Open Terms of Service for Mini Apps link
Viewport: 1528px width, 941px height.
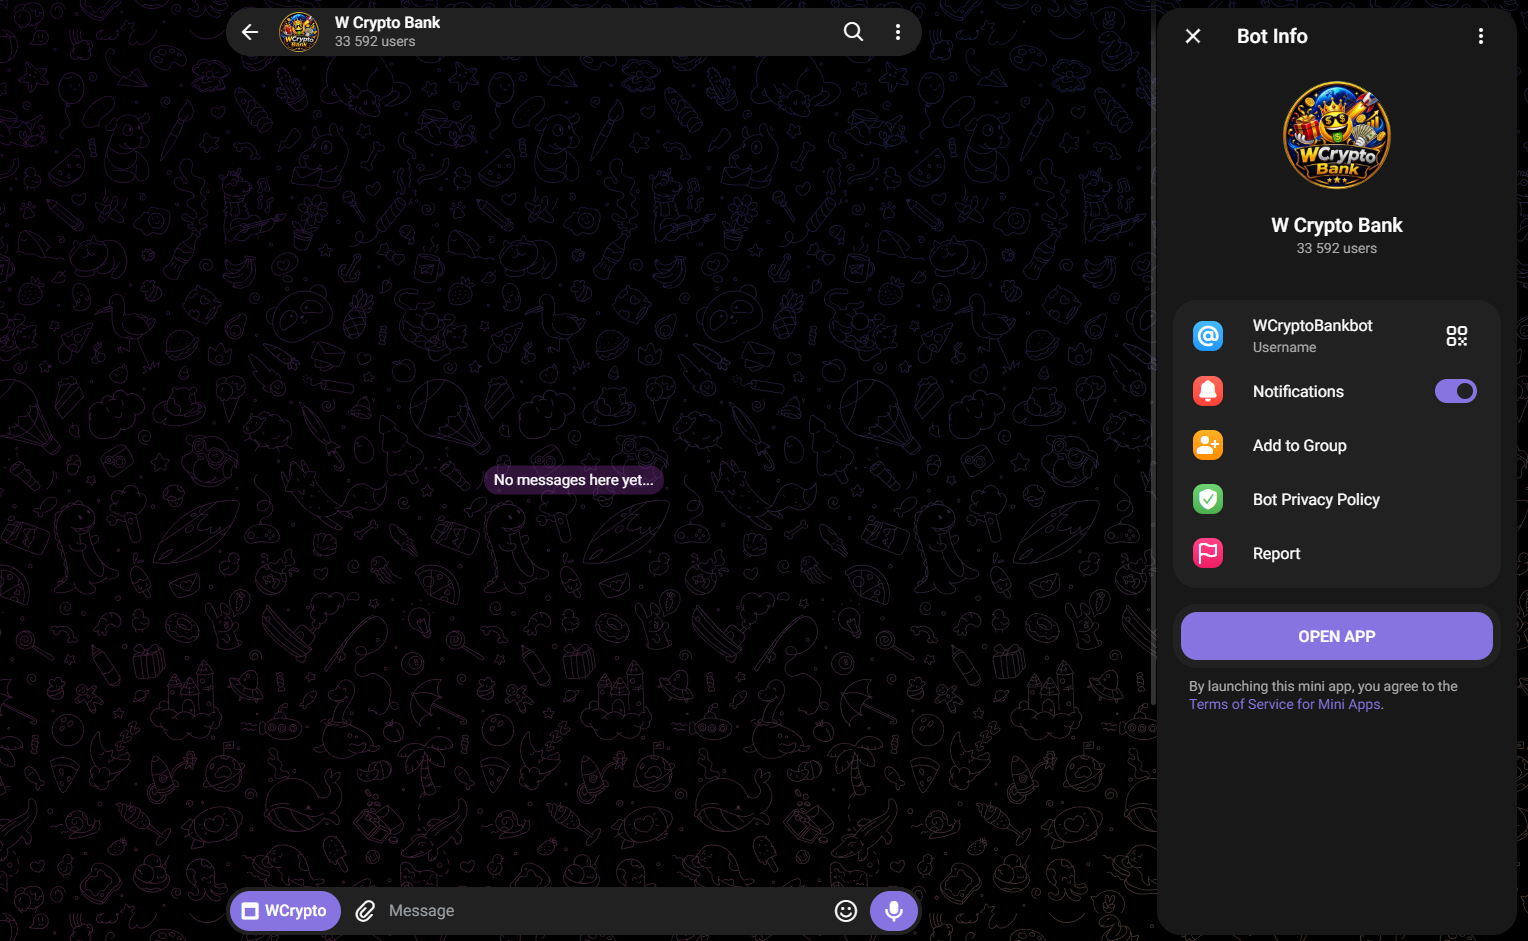1285,704
